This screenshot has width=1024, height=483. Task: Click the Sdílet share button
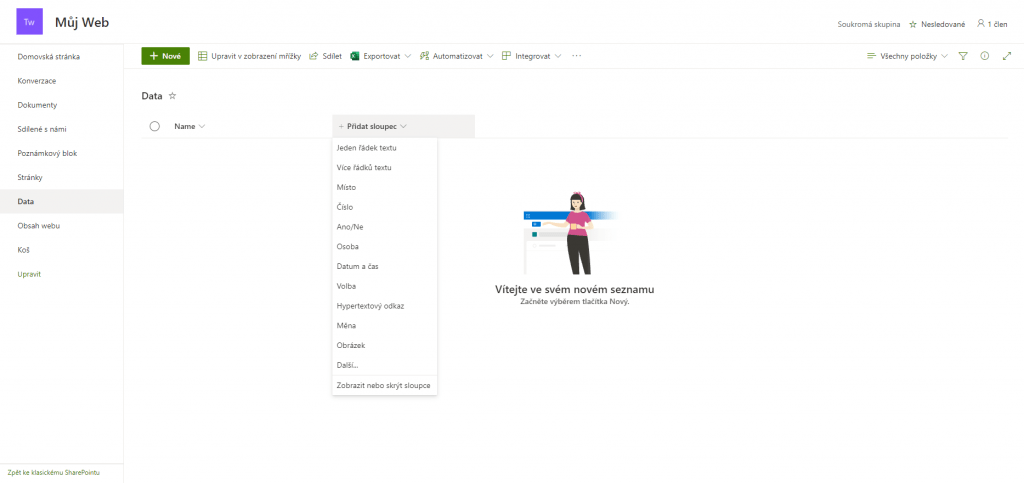coord(325,56)
